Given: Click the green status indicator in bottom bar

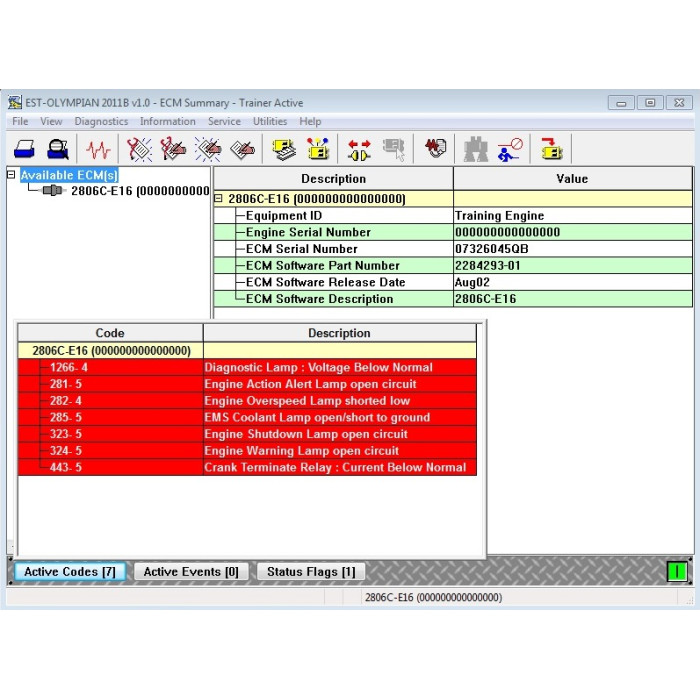Looking at the screenshot, I should click(677, 571).
